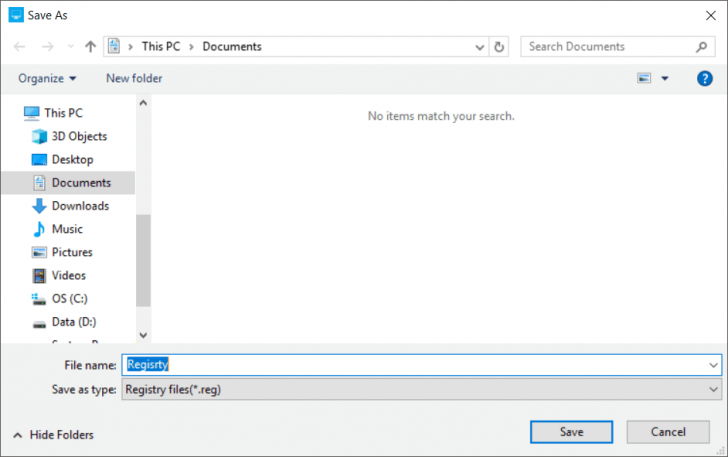Click the Downloads arrow icon
The width and height of the screenshot is (728, 457).
tap(39, 206)
